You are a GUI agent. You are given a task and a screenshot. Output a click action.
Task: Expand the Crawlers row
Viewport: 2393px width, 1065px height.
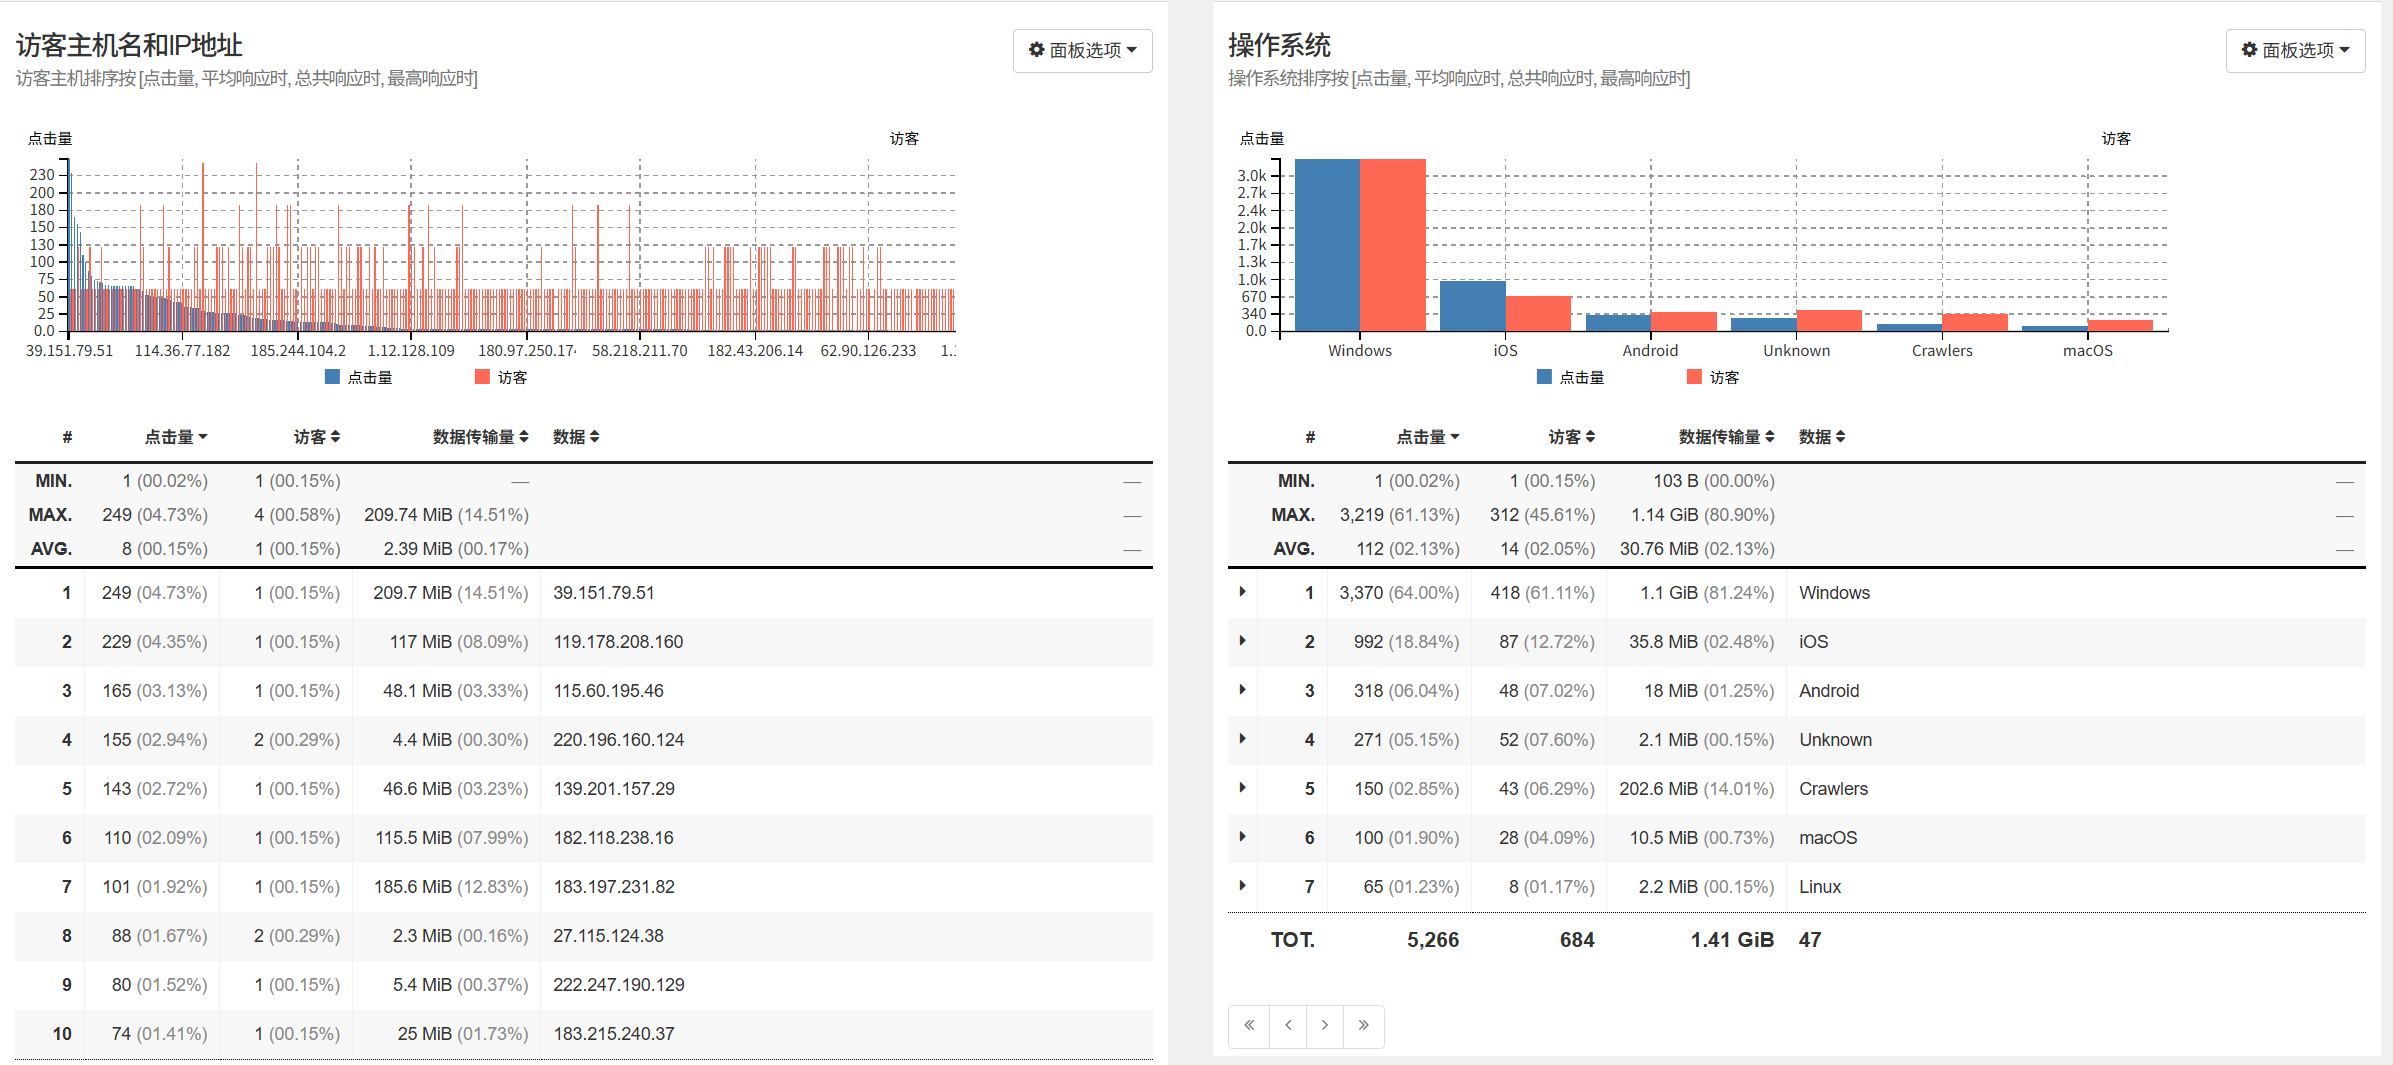click(x=1242, y=788)
